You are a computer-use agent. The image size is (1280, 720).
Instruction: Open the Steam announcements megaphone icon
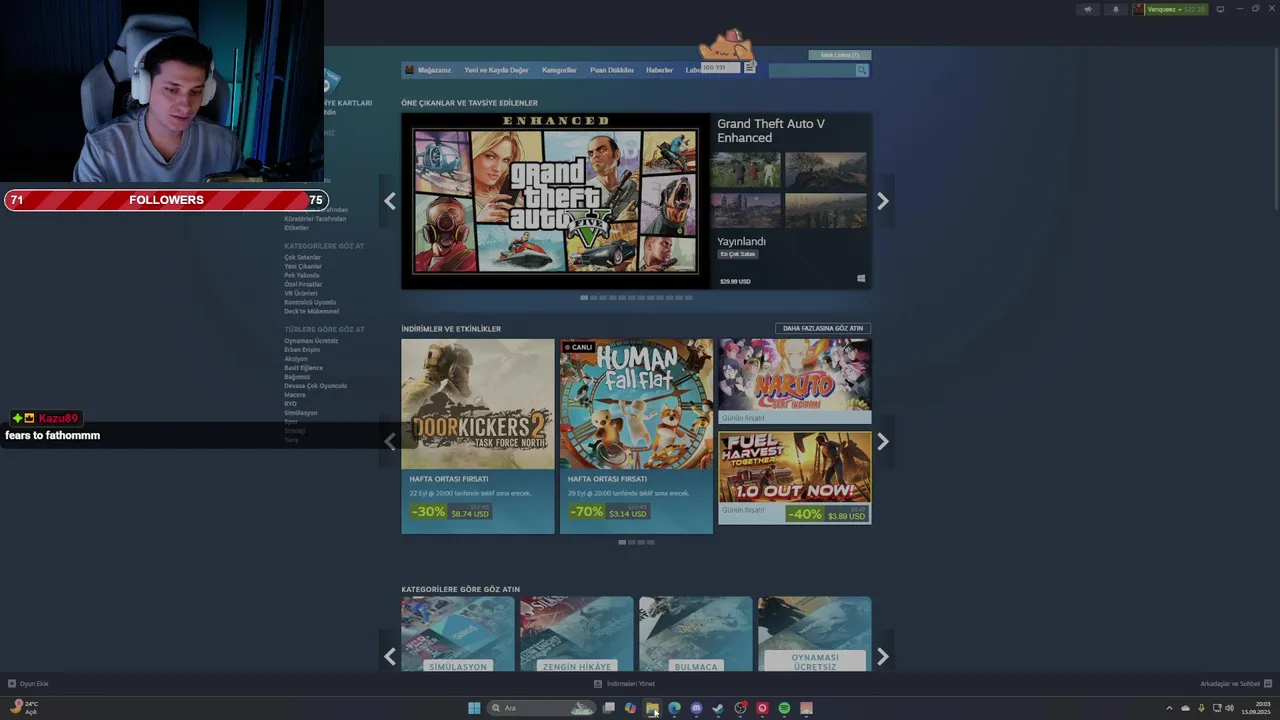click(1088, 9)
